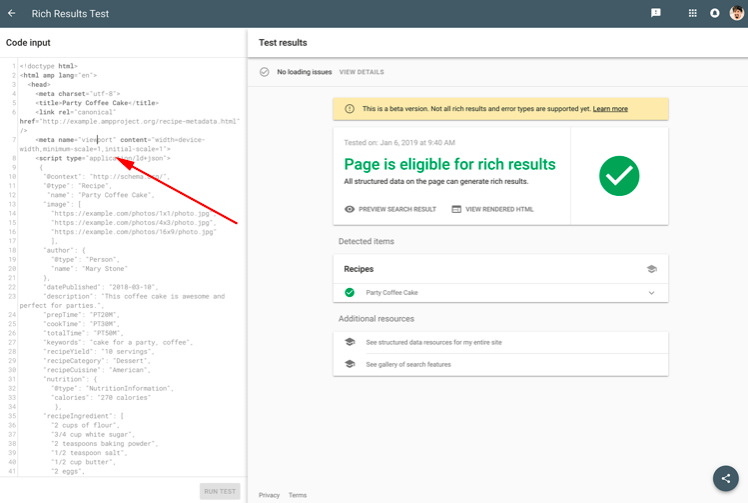Open the user account avatar
Image resolution: width=748 pixels, height=503 pixels.
tap(737, 13)
